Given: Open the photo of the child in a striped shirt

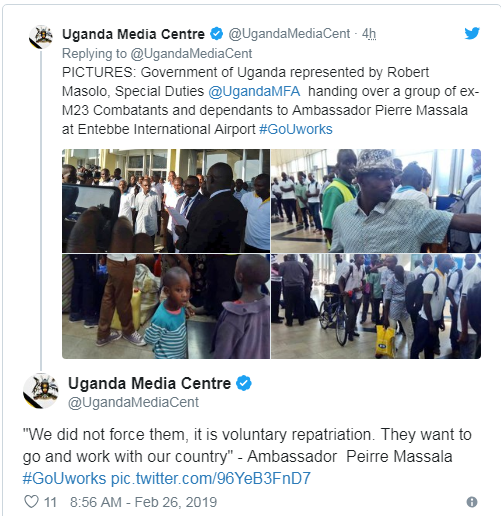Looking at the screenshot, I should [x=166, y=306].
